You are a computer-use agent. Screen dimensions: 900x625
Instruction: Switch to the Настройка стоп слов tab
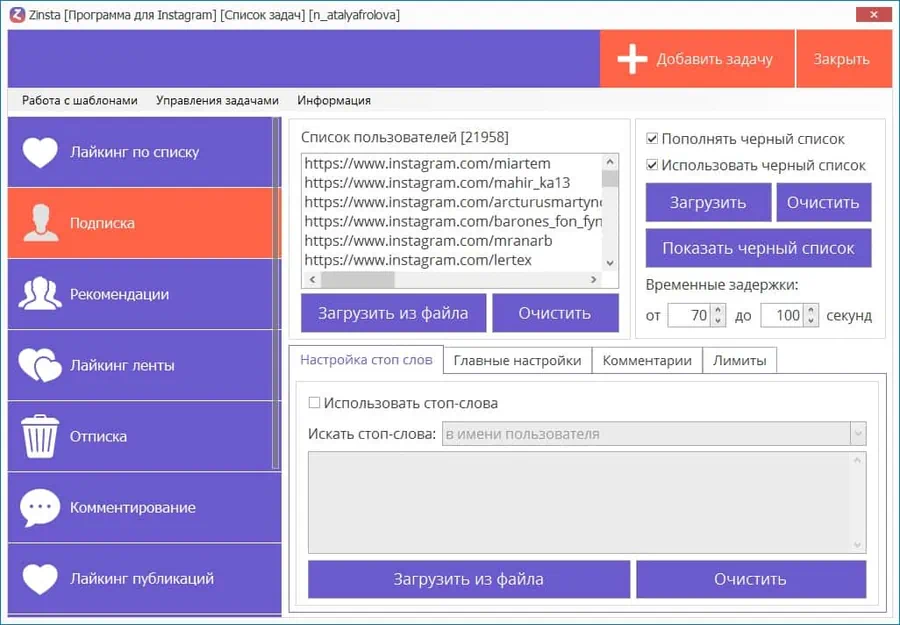pos(366,360)
